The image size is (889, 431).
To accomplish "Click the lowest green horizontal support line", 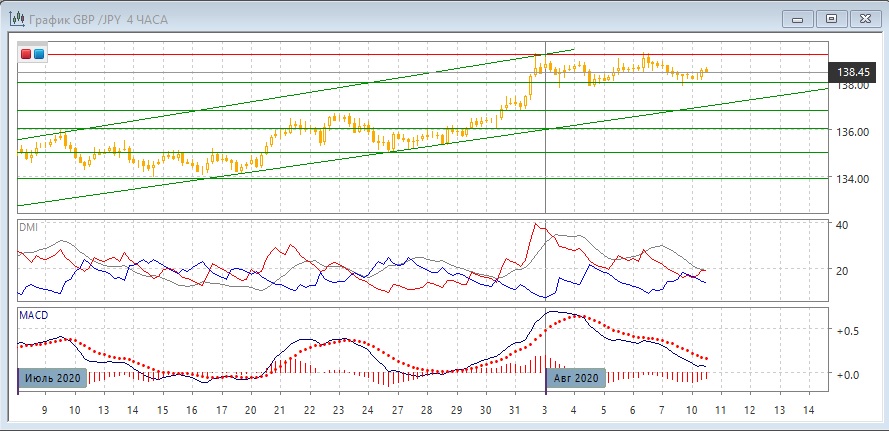I will (300, 178).
